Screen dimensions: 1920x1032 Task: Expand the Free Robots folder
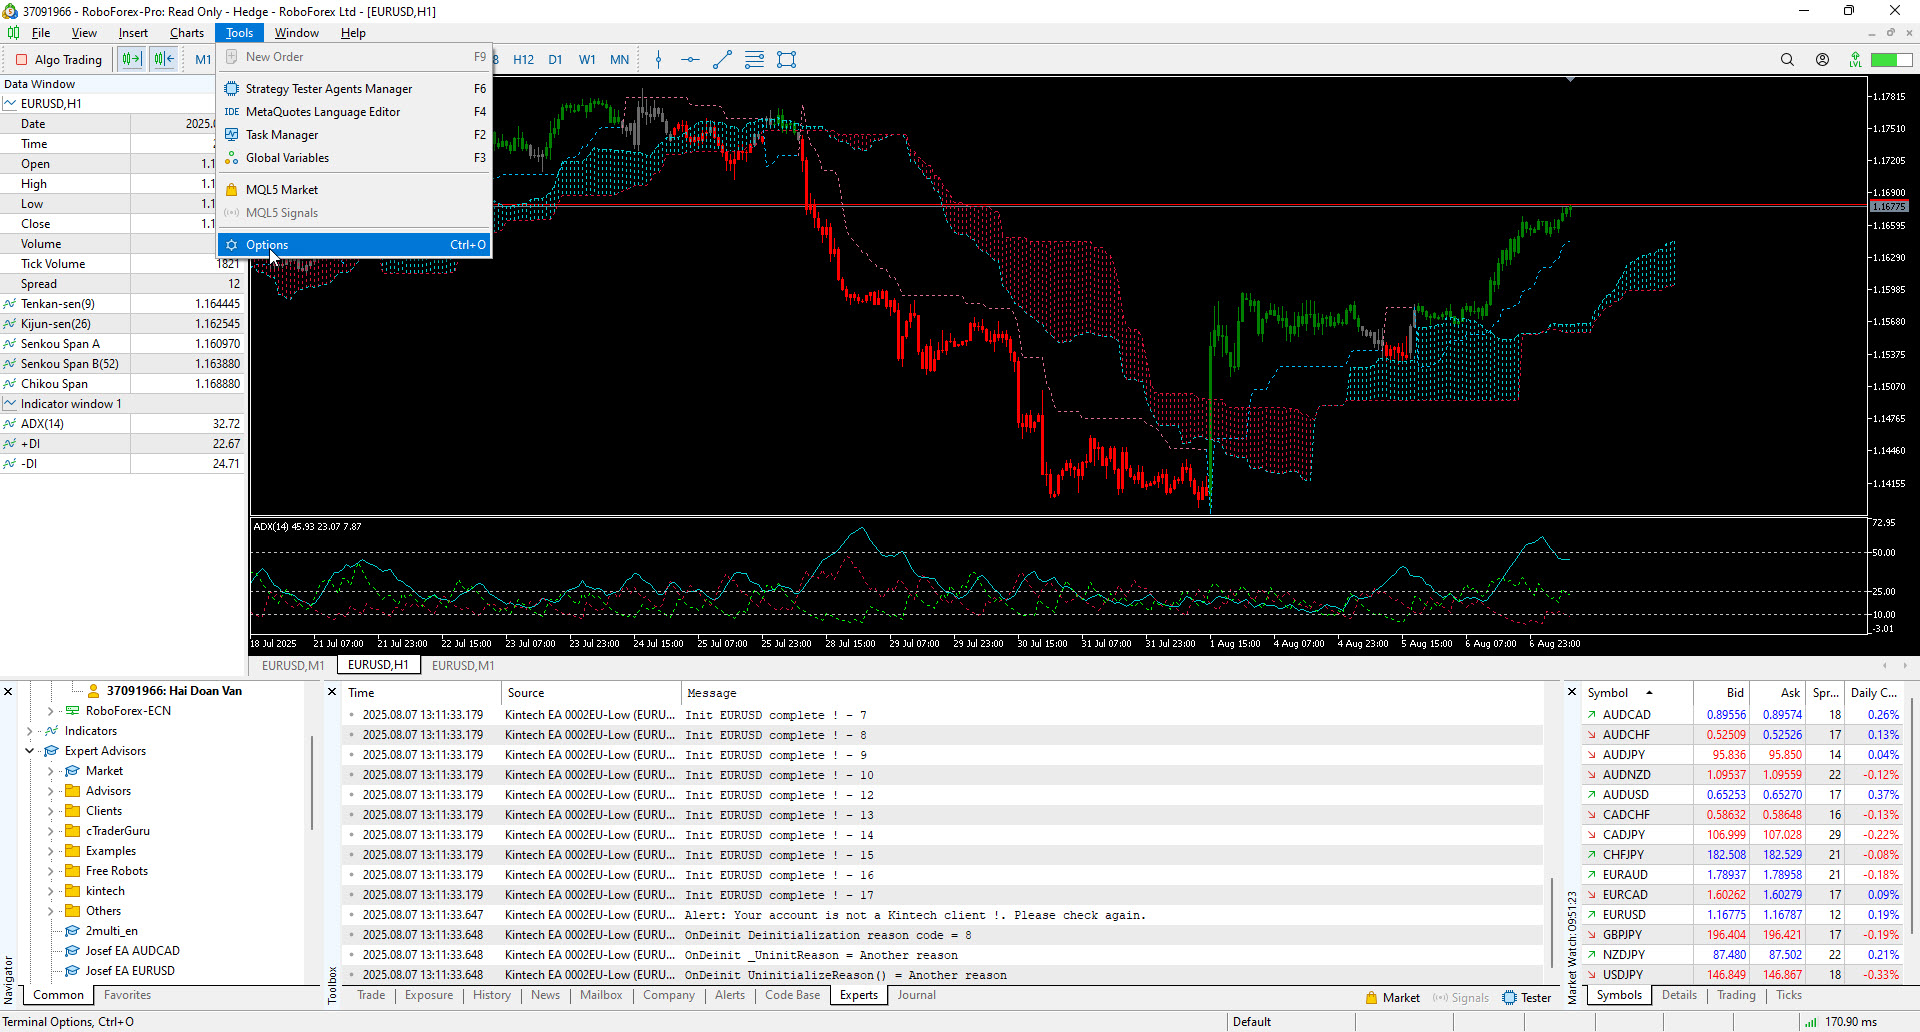[x=50, y=871]
